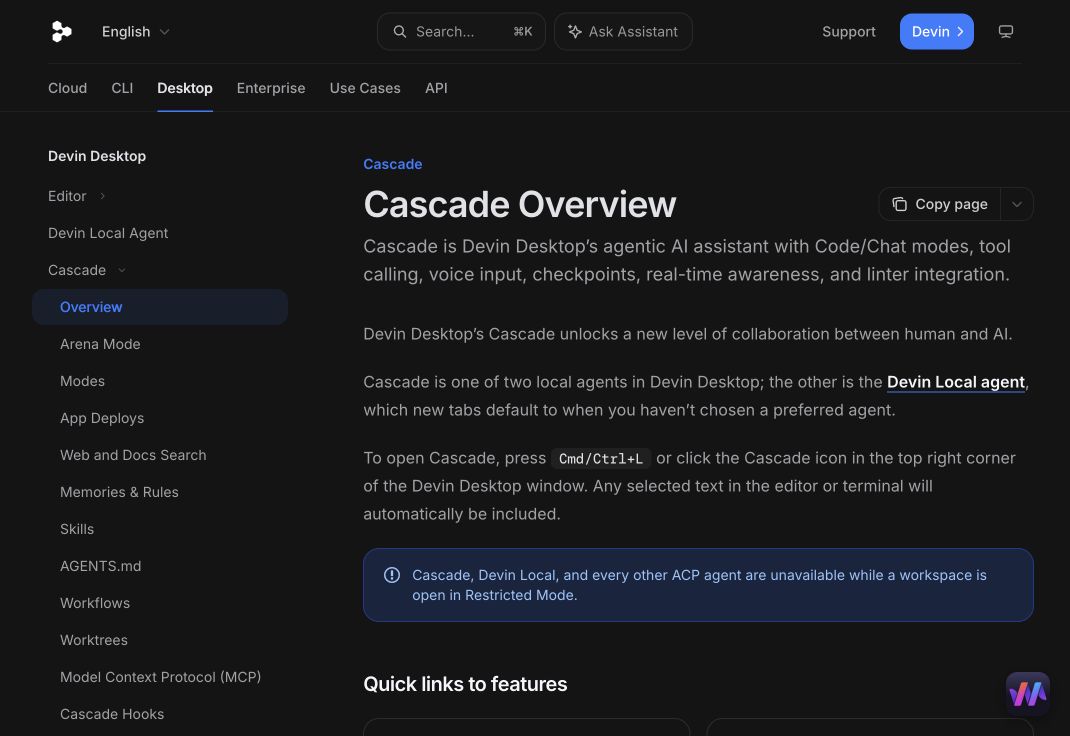Click the chevron arrow on Devin button
Screen dimensions: 1070x736
point(960,31)
